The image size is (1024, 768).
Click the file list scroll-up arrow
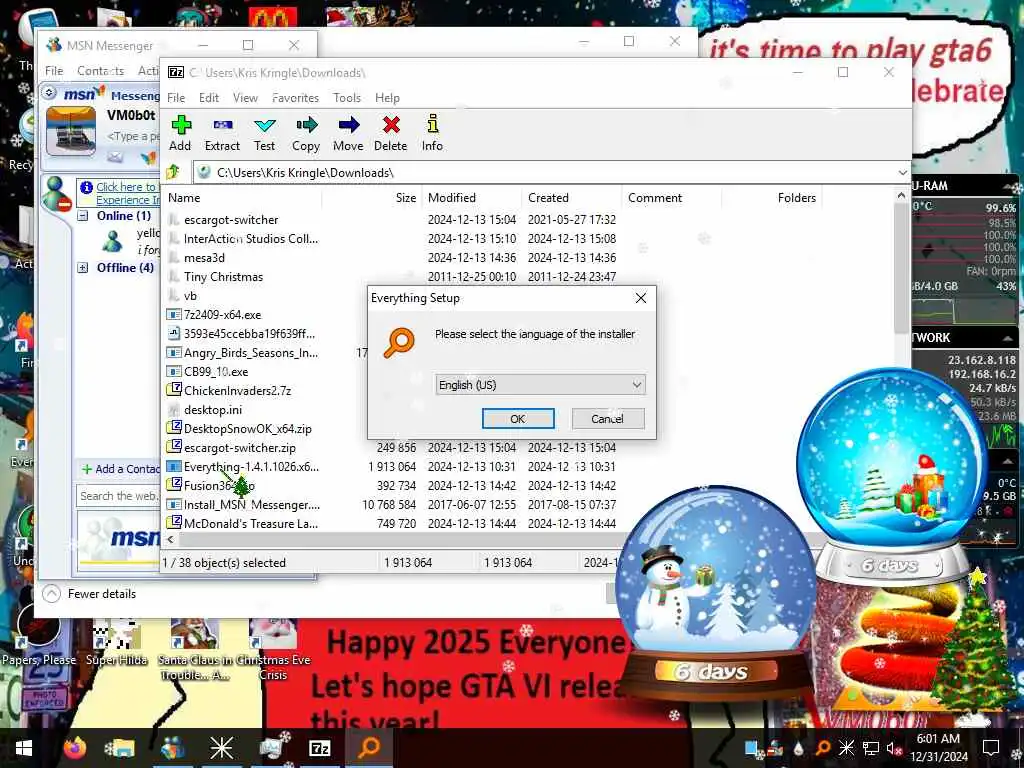coord(902,195)
